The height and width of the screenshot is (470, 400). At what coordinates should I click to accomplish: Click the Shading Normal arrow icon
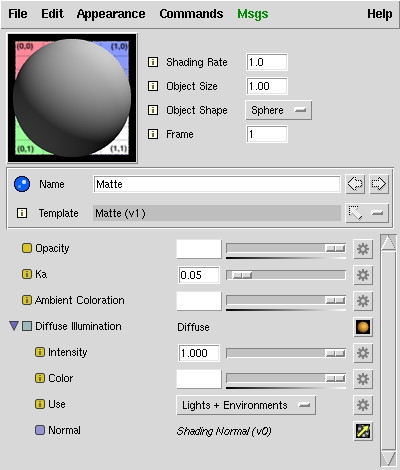click(x=363, y=431)
